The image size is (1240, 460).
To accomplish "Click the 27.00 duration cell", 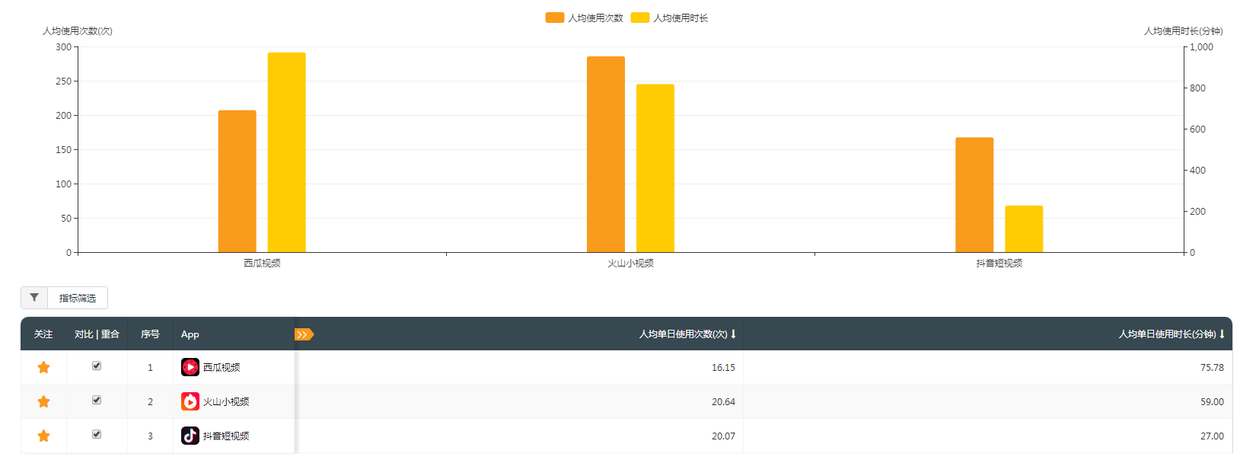I will [x=1212, y=436].
